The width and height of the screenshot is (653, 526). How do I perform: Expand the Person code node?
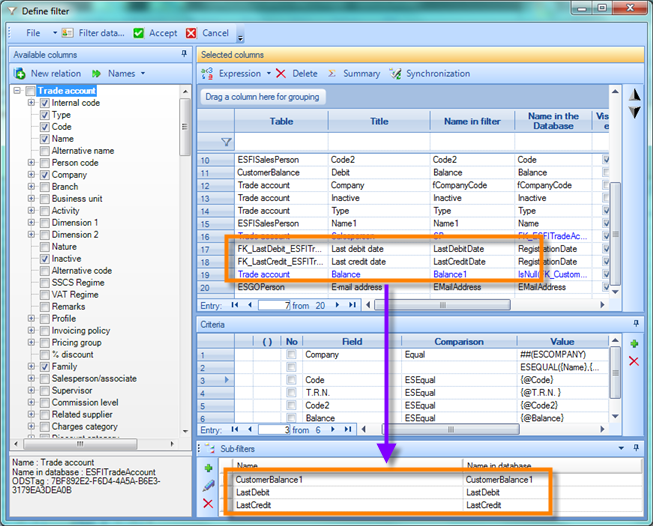(31, 162)
